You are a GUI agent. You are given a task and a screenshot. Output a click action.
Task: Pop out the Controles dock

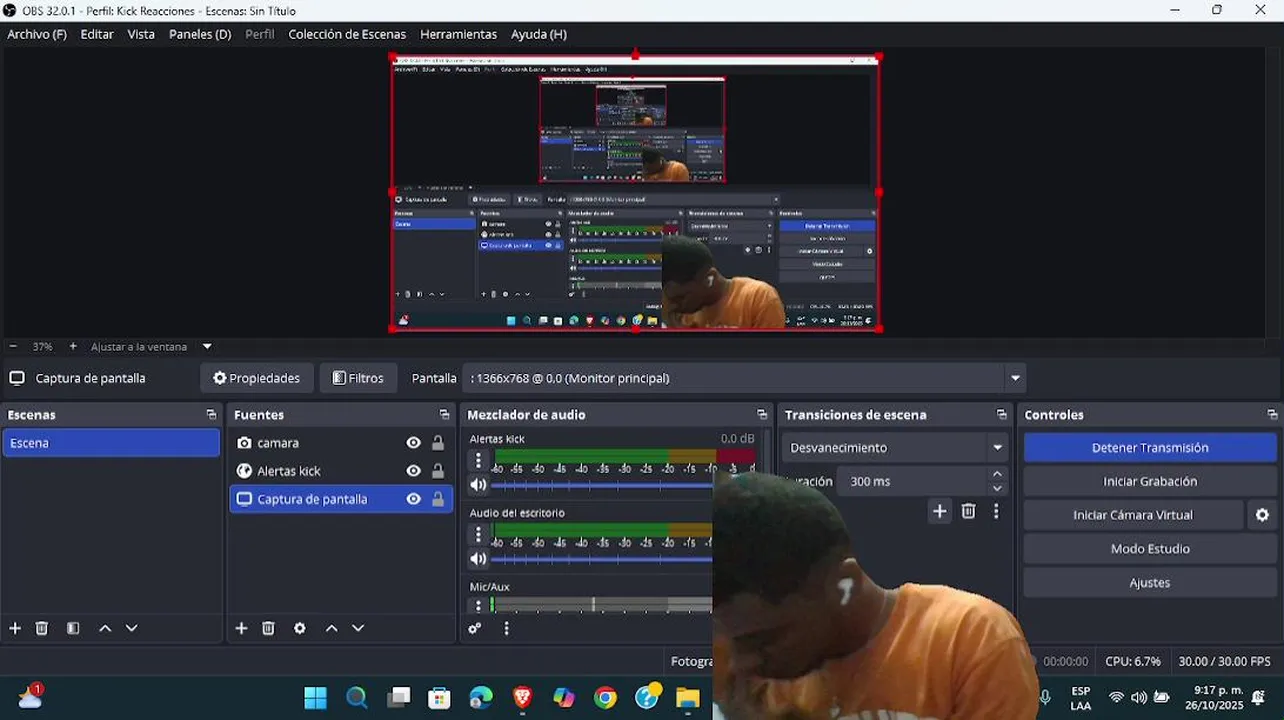1272,414
